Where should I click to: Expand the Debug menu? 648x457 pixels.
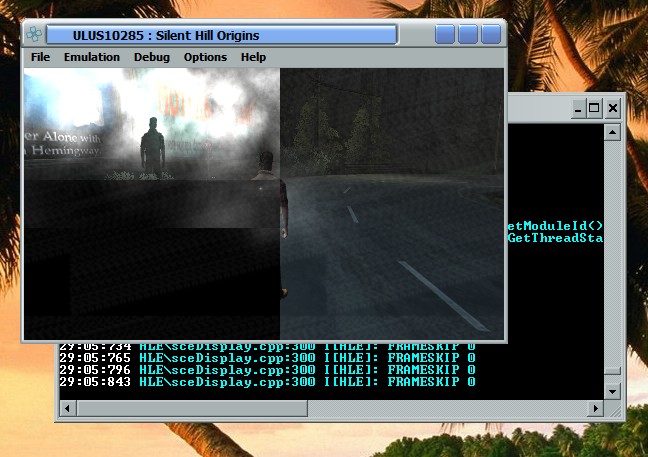coord(152,57)
